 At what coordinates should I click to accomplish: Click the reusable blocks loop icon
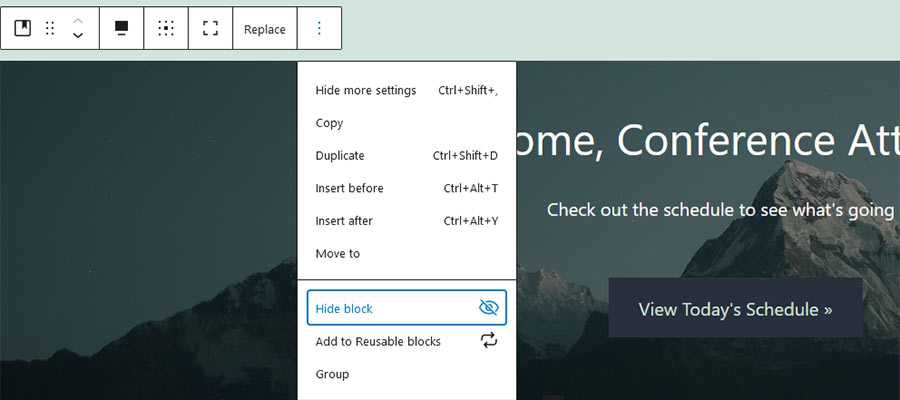point(488,341)
